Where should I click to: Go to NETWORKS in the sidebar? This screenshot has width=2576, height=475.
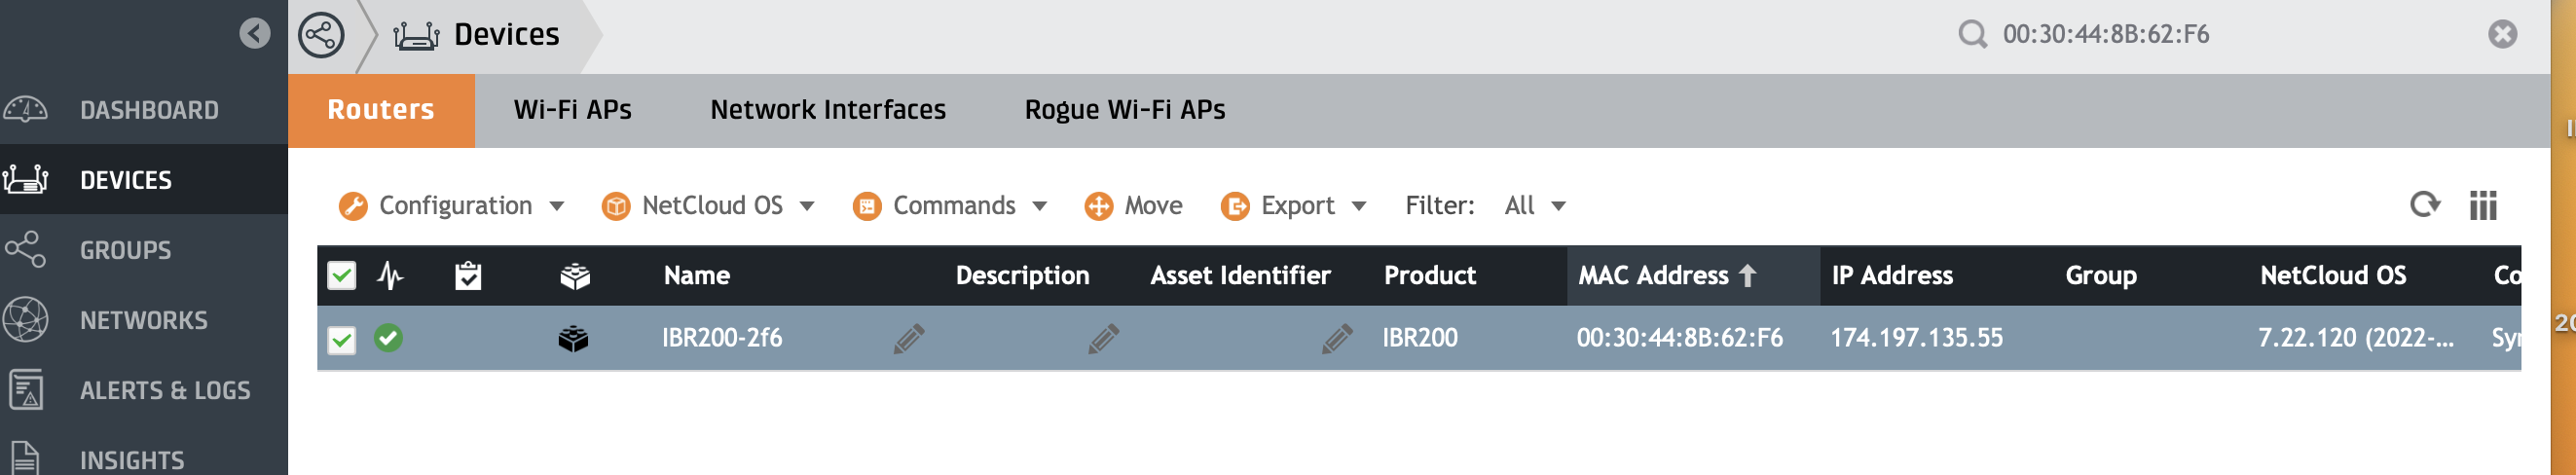click(x=144, y=320)
